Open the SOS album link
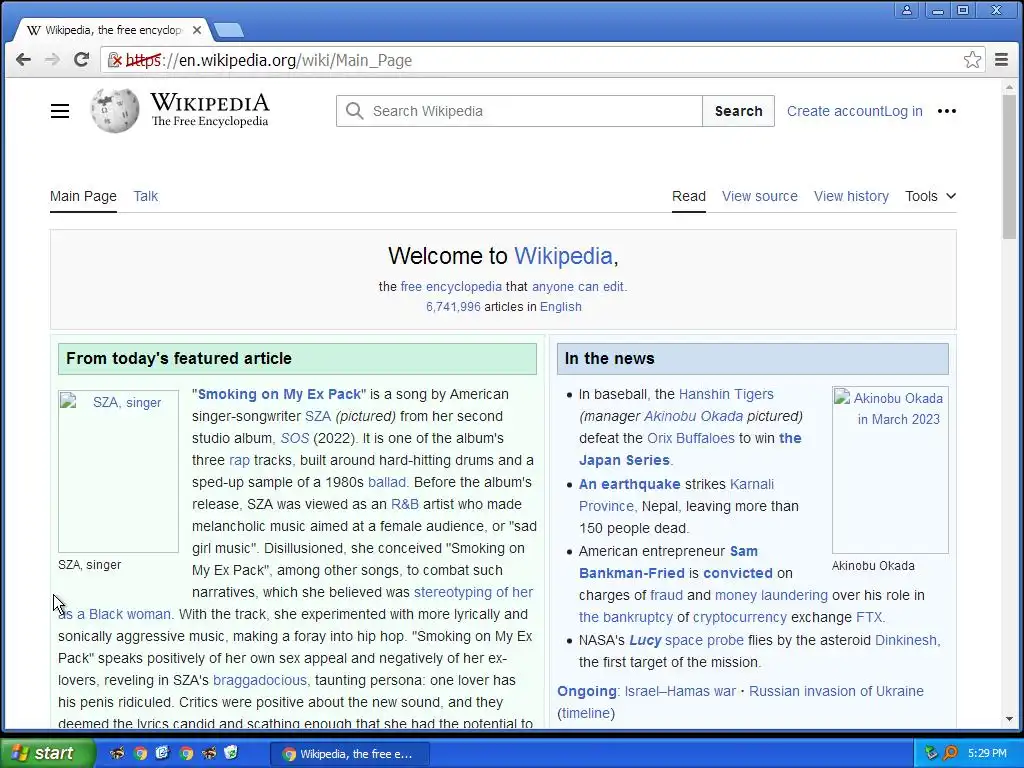 click(x=295, y=438)
